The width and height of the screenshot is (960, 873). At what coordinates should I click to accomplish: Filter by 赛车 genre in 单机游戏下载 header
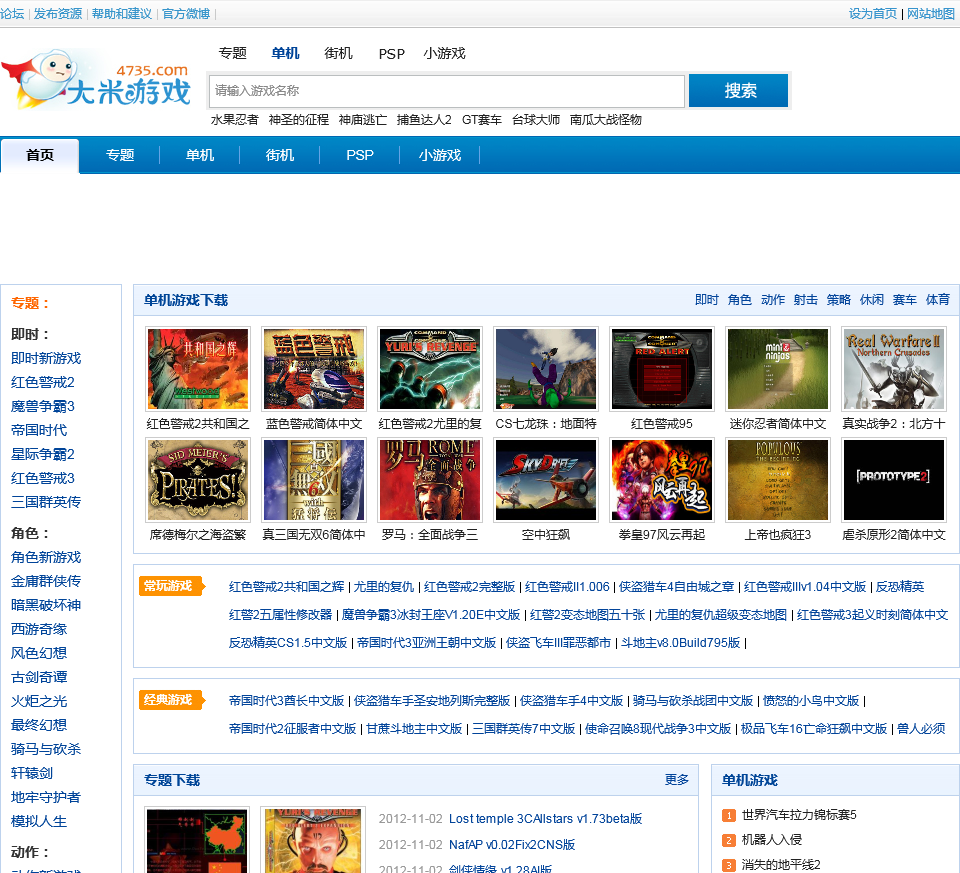point(905,299)
